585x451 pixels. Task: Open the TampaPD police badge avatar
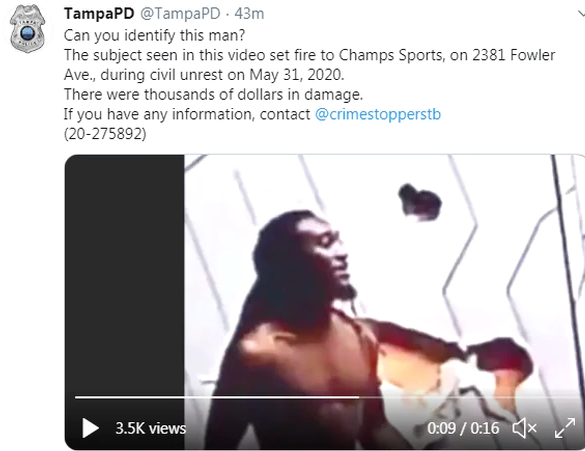point(27,29)
